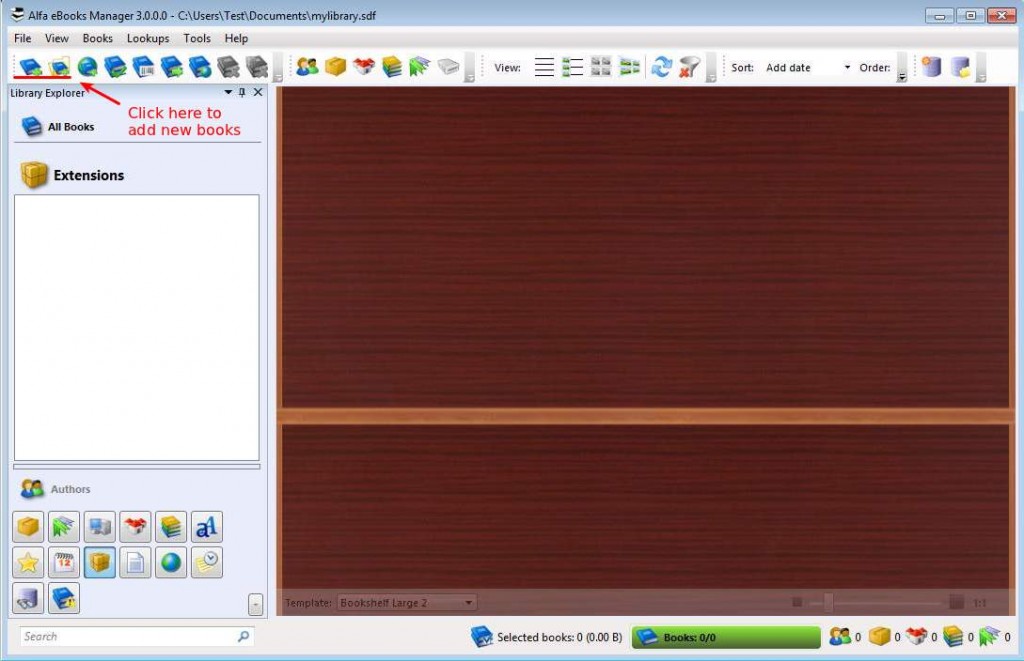
Task: Click the refresh arrows icon in the toolbar
Action: coord(661,67)
